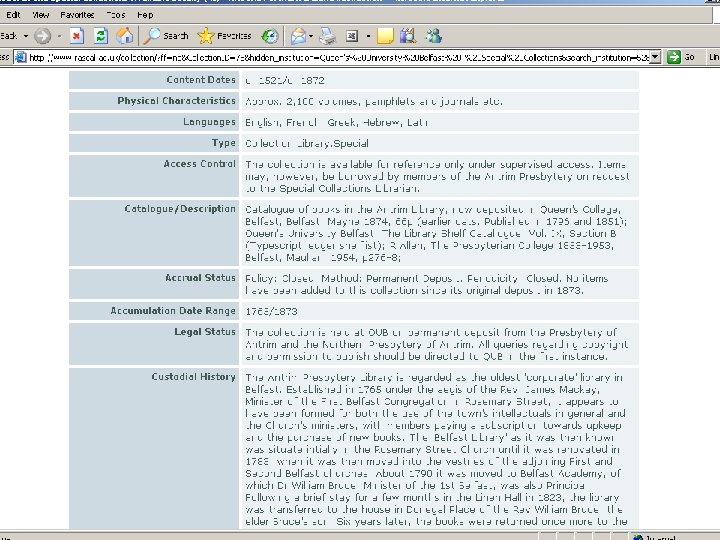Click the 'Collection.Library.Special' type value

(307, 144)
